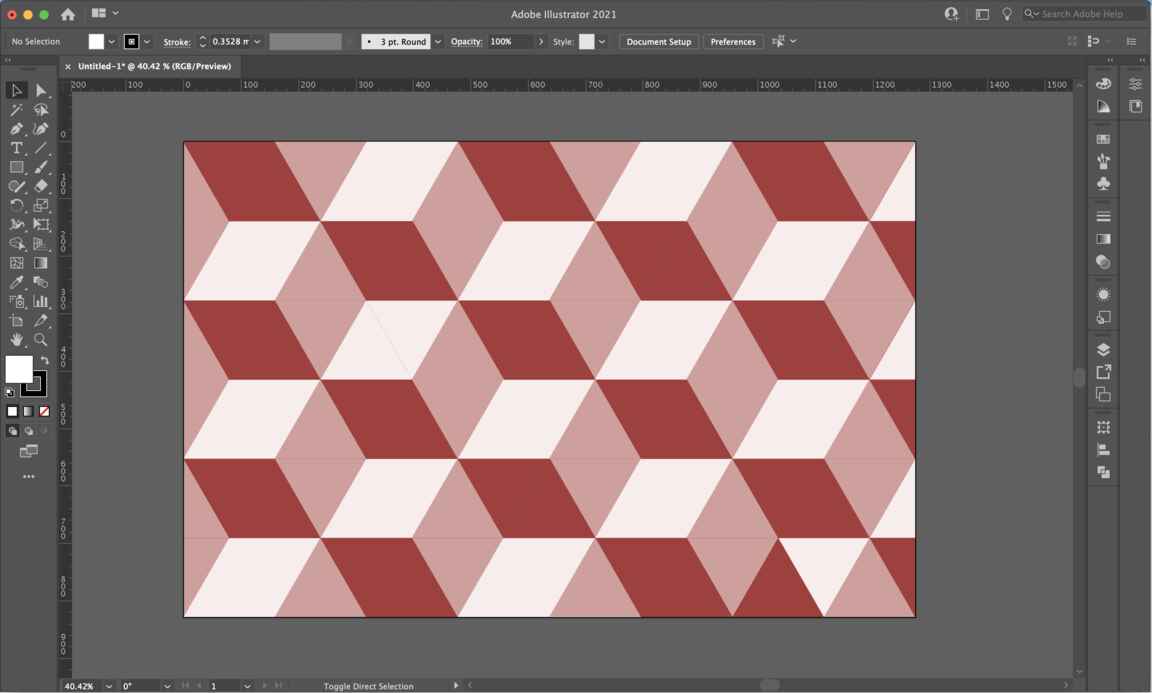Select the Selection tool arrow
The height and width of the screenshot is (693, 1152).
(16, 90)
